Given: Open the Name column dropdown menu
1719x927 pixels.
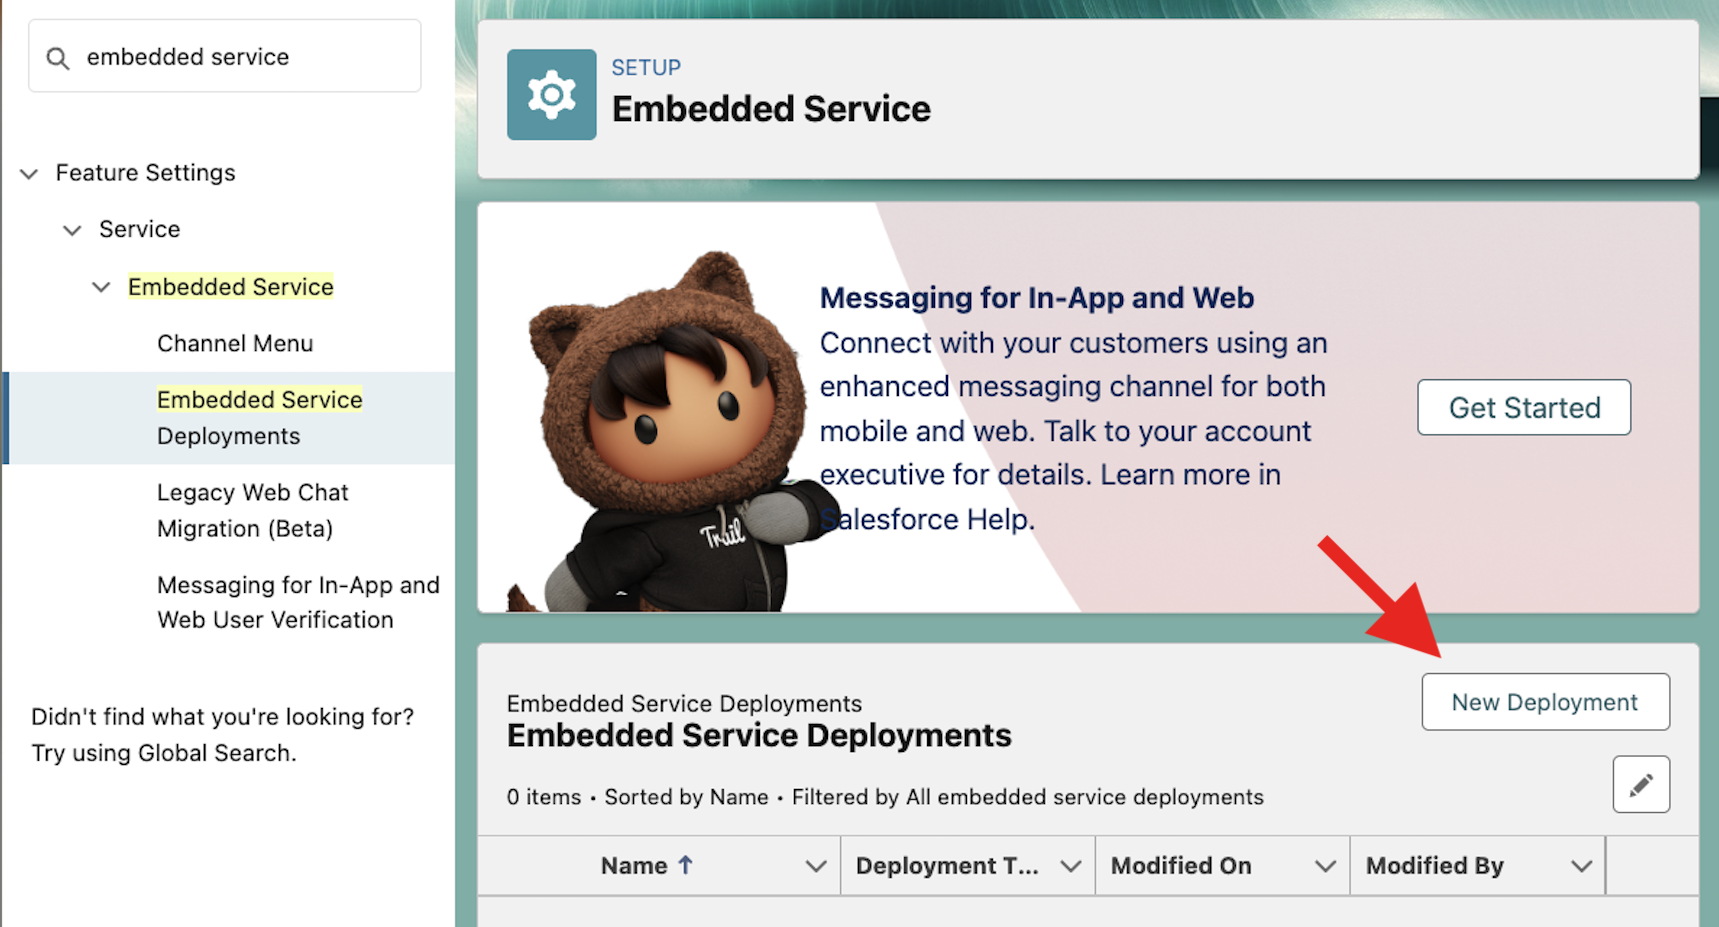Looking at the screenshot, I should tap(816, 866).
